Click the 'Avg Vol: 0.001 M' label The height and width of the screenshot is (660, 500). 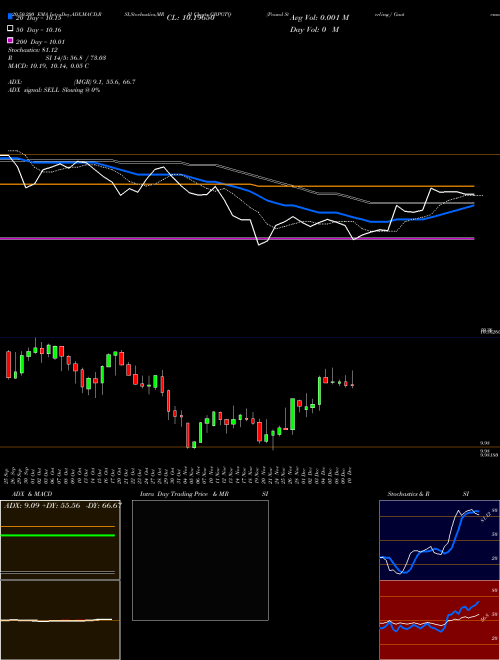(x=319, y=18)
